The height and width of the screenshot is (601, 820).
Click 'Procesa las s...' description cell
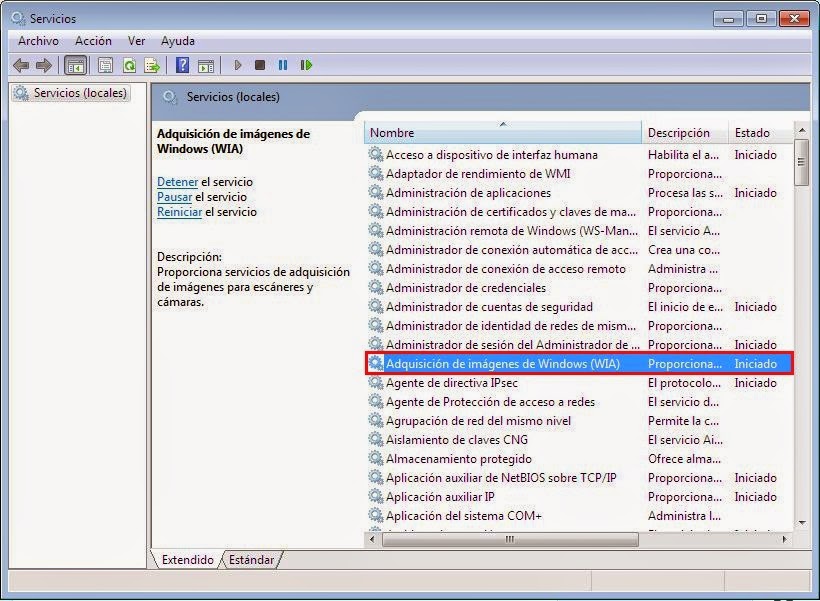click(x=685, y=193)
